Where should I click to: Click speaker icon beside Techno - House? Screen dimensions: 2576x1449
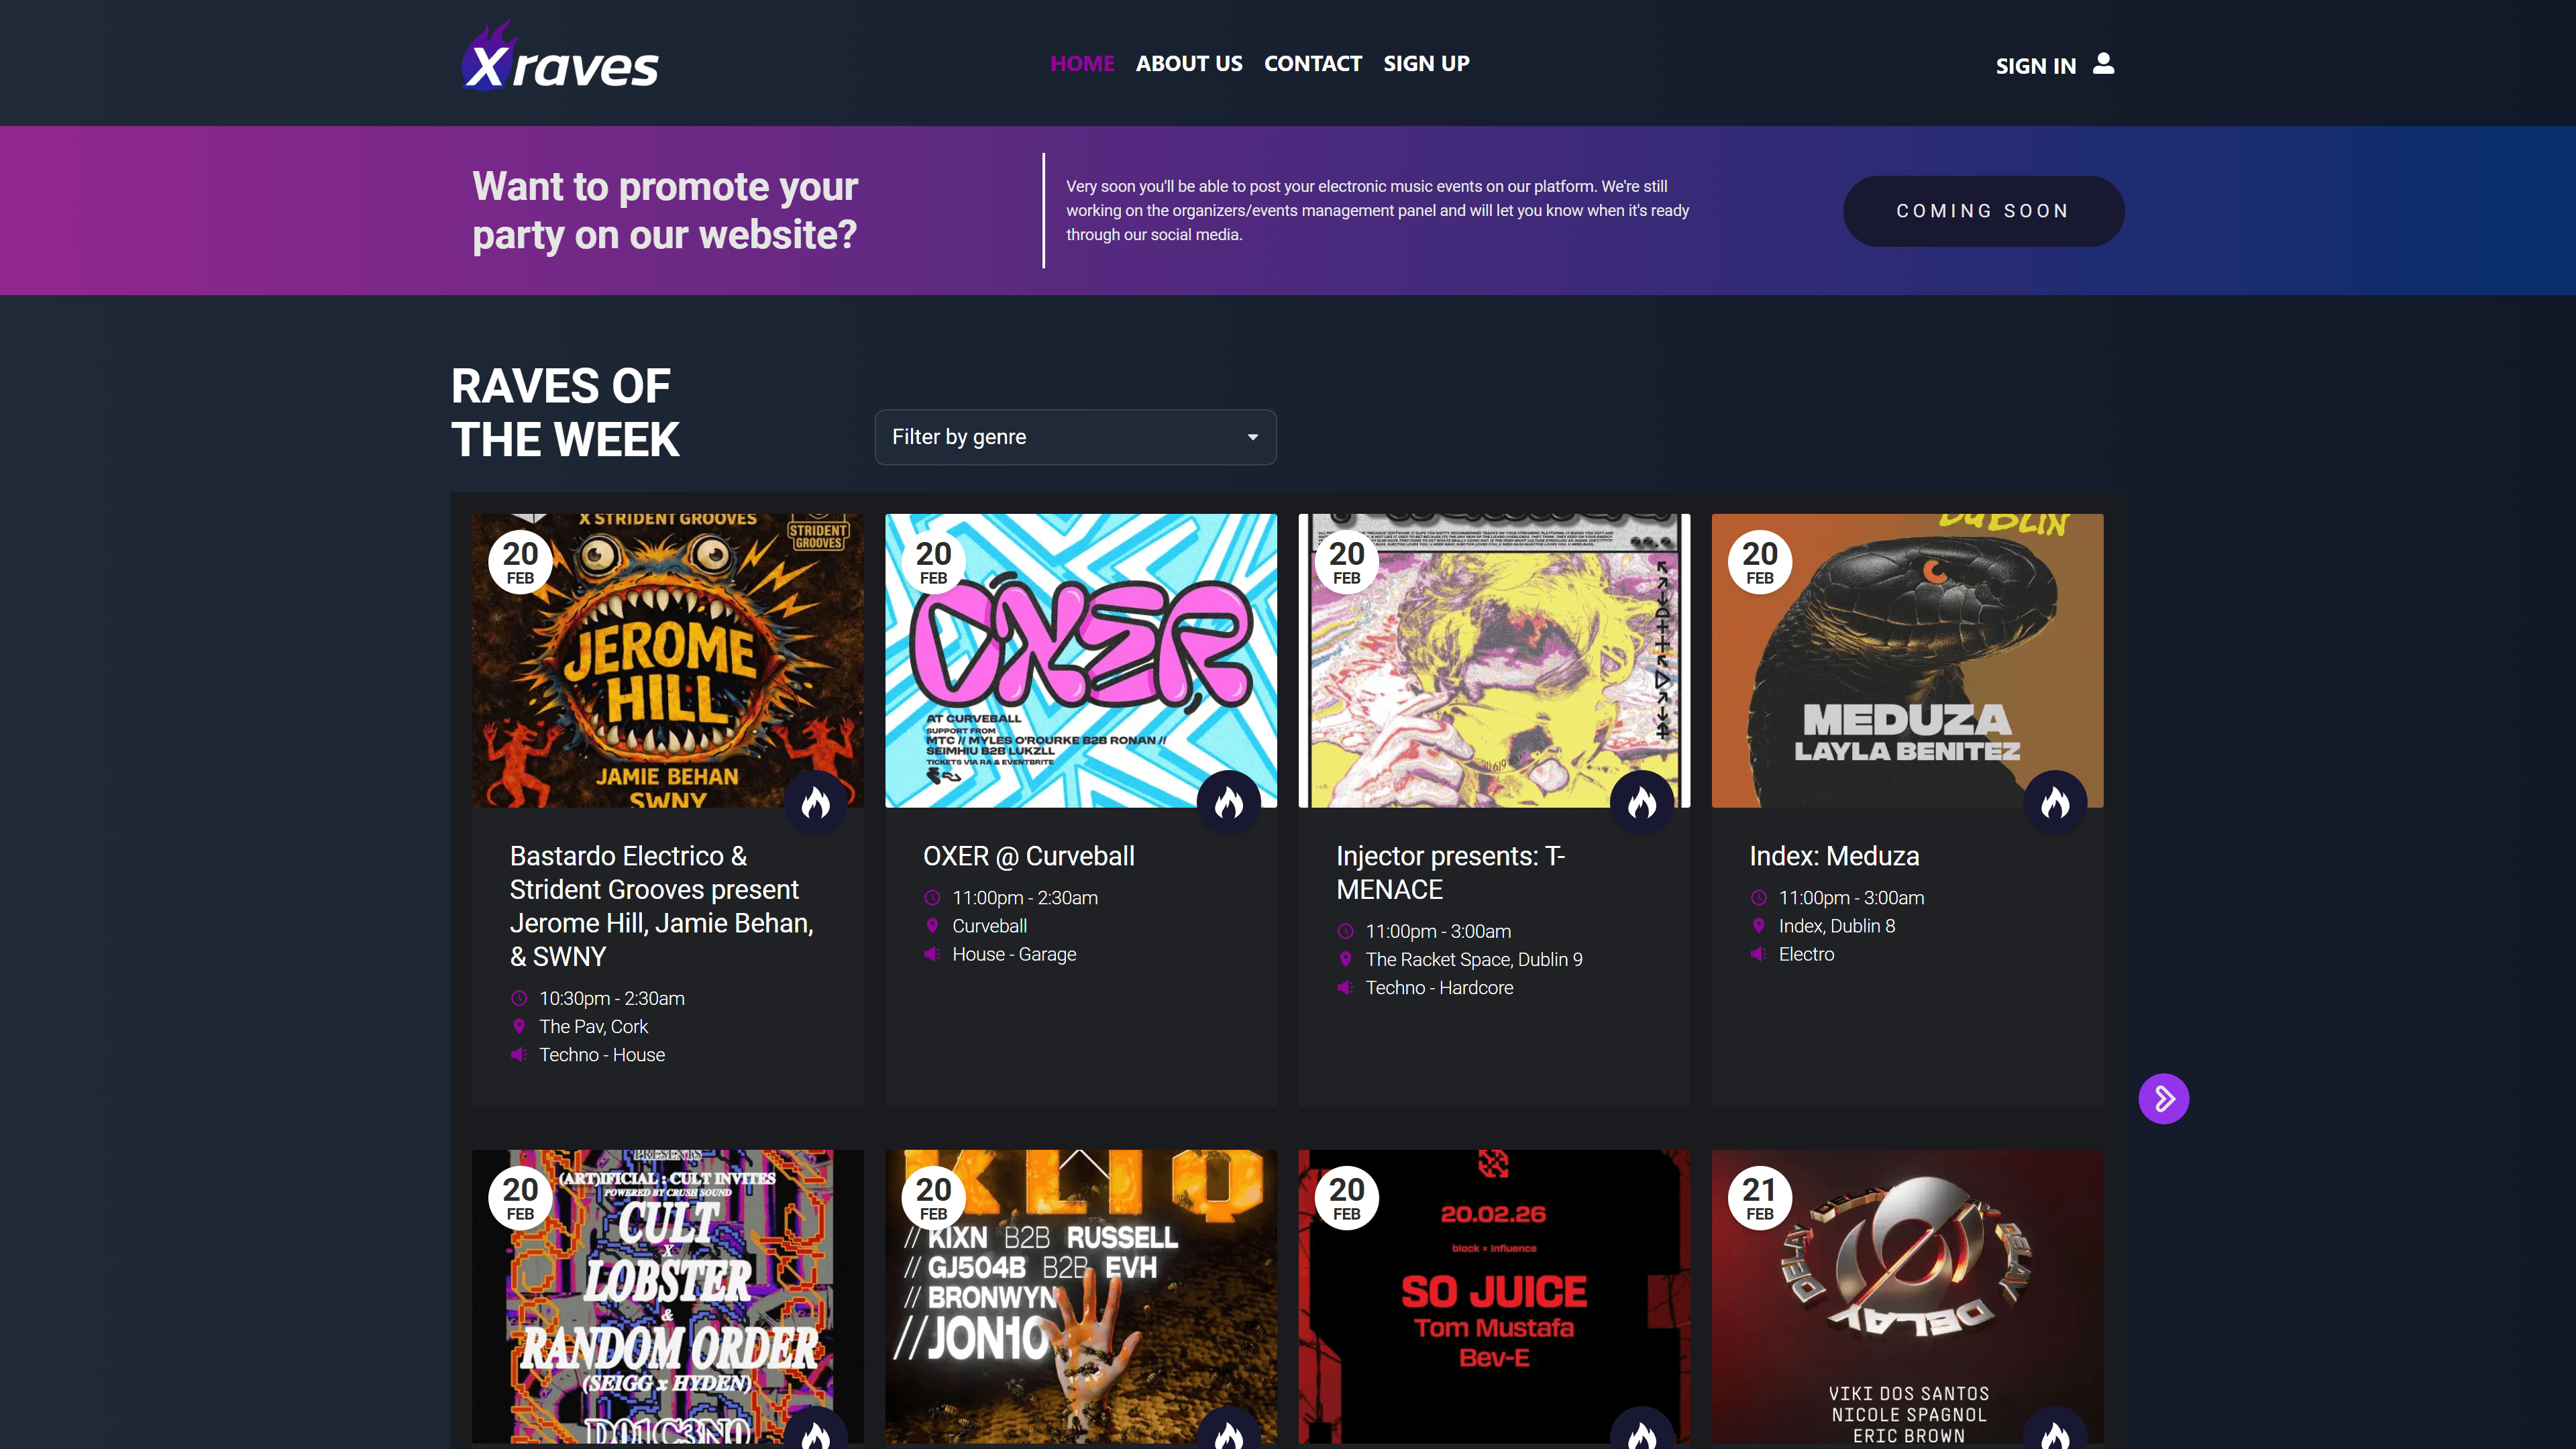519,1054
